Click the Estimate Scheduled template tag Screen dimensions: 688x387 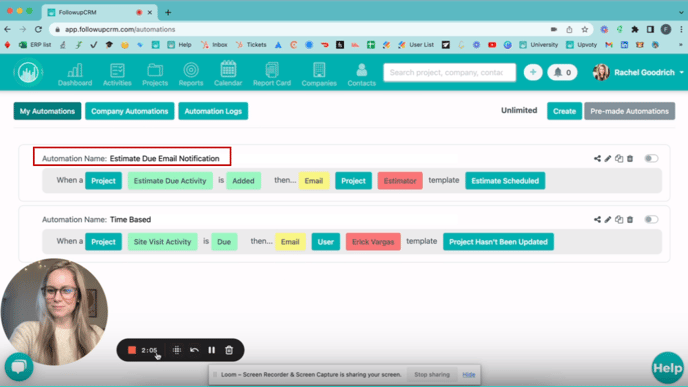tap(505, 181)
